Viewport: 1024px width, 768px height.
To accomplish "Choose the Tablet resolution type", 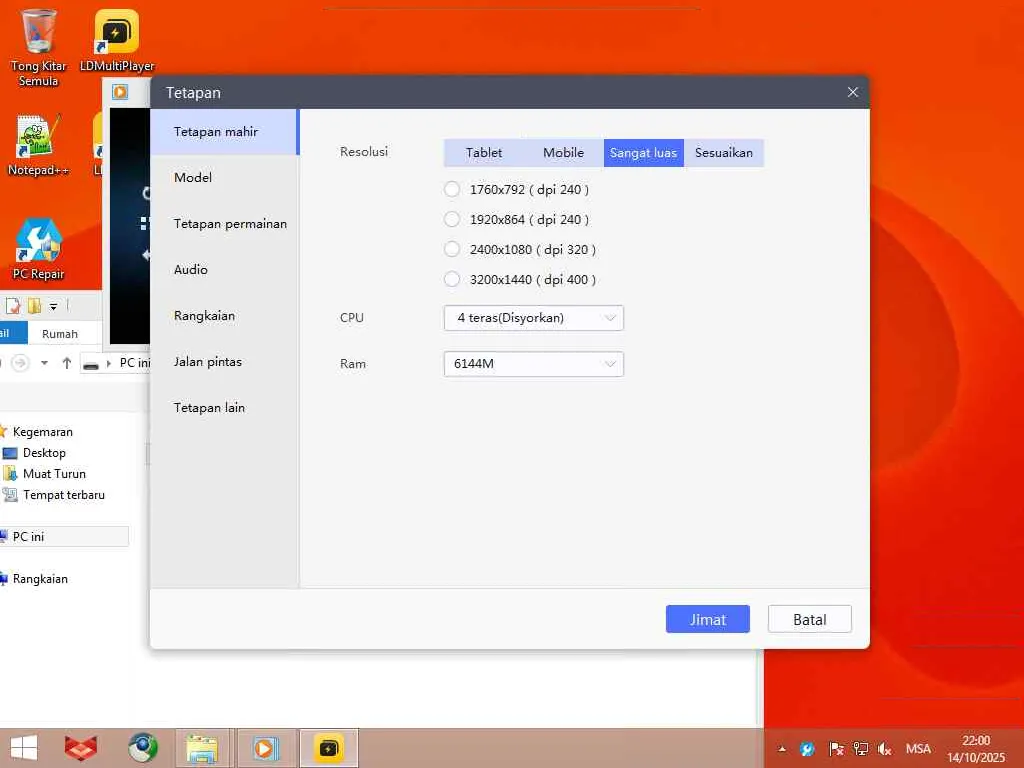I will coord(484,153).
